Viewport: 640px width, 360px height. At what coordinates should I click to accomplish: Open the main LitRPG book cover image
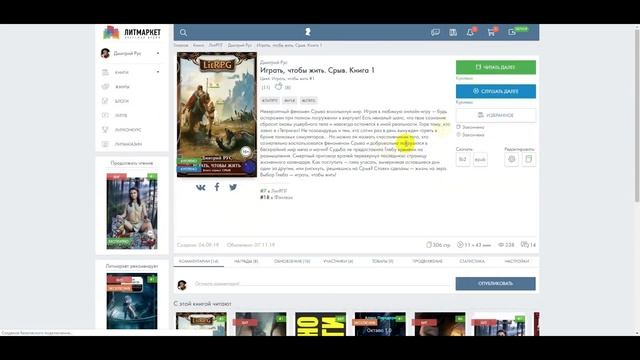coord(217,115)
